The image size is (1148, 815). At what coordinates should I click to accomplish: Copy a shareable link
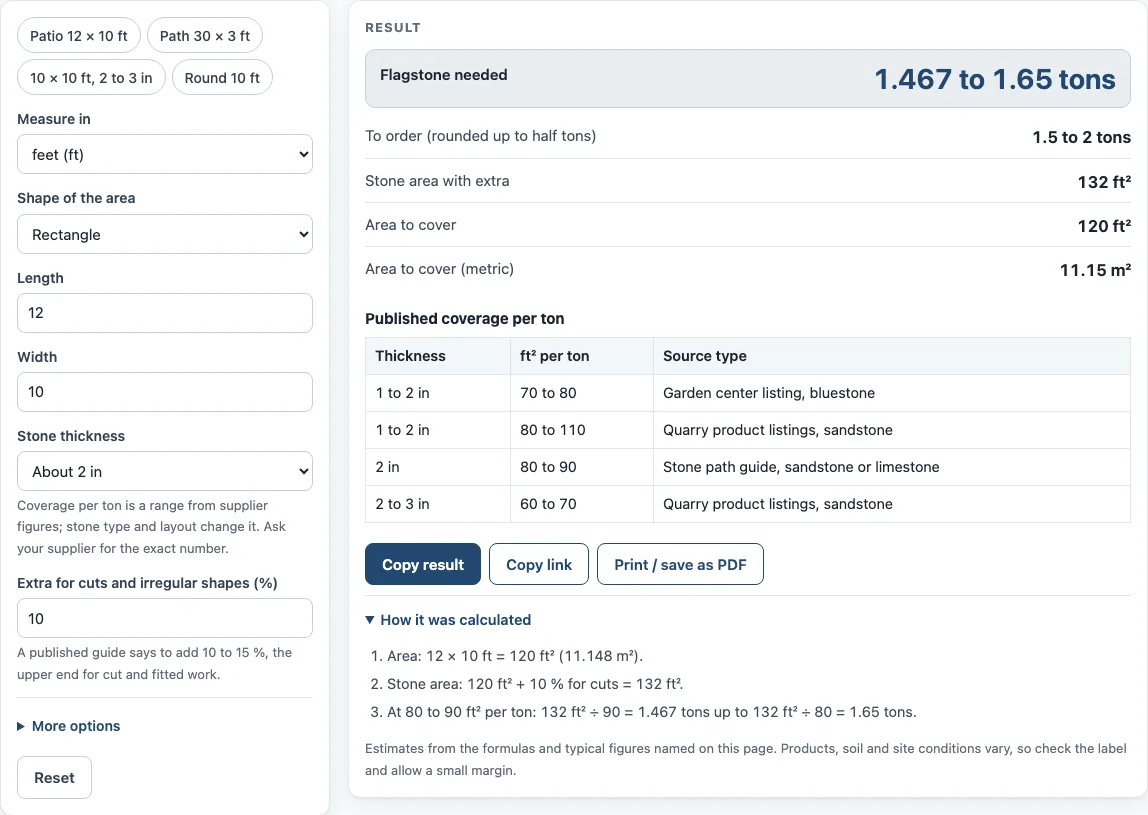point(539,565)
